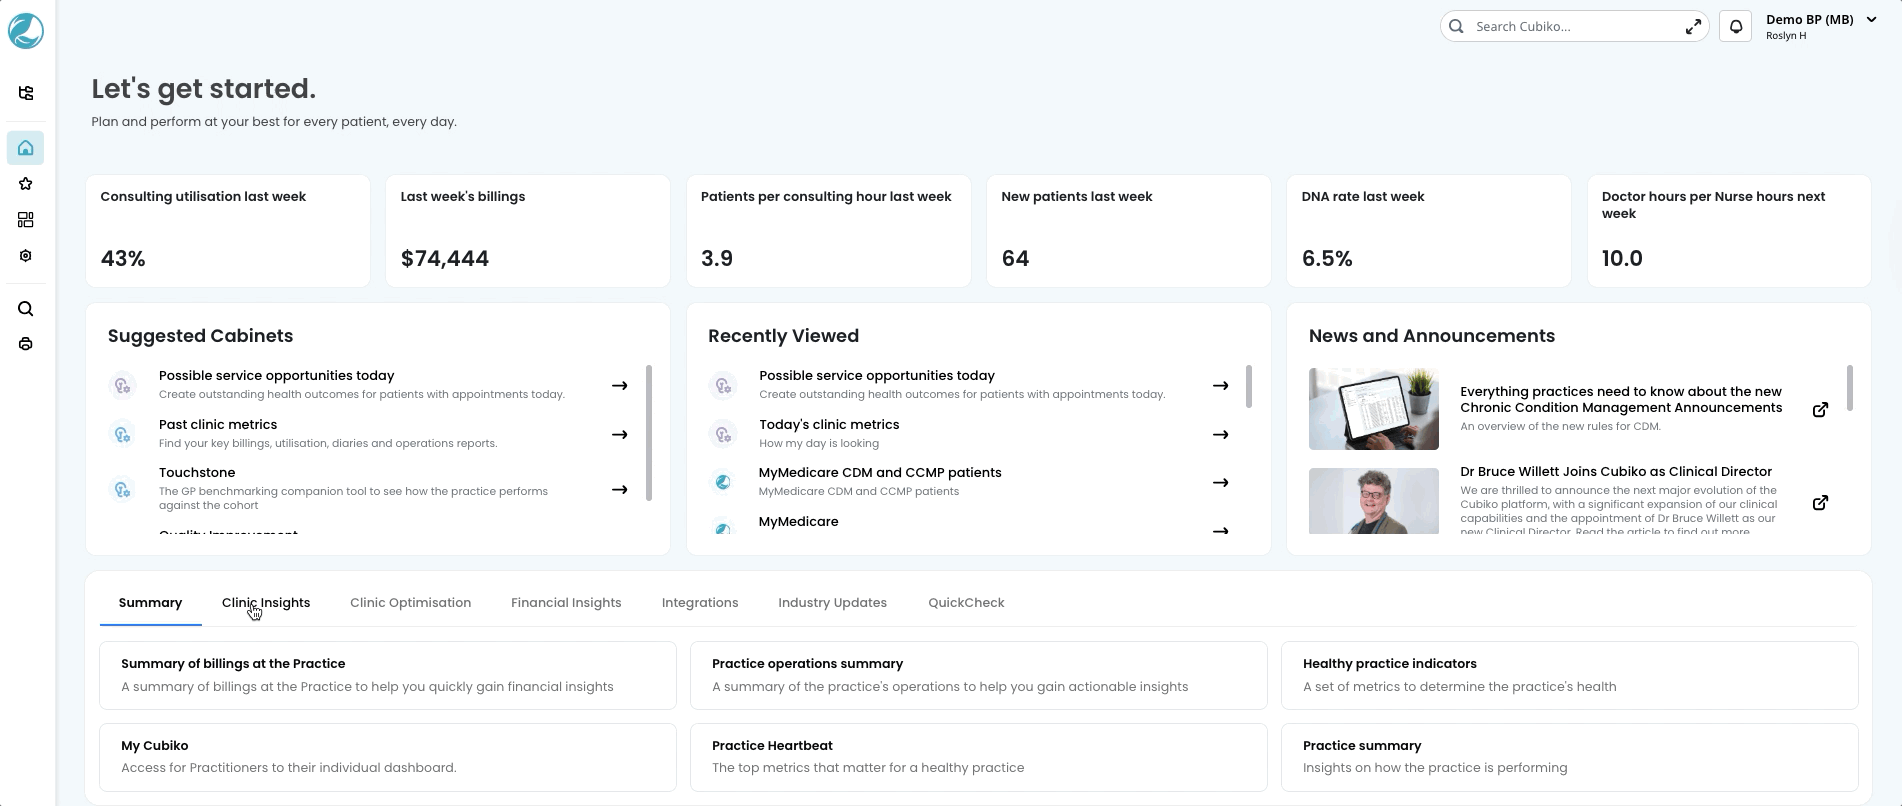
Task: Open arrow for 'MyMedicare CDM and CCMP patients'
Action: coord(1221,483)
